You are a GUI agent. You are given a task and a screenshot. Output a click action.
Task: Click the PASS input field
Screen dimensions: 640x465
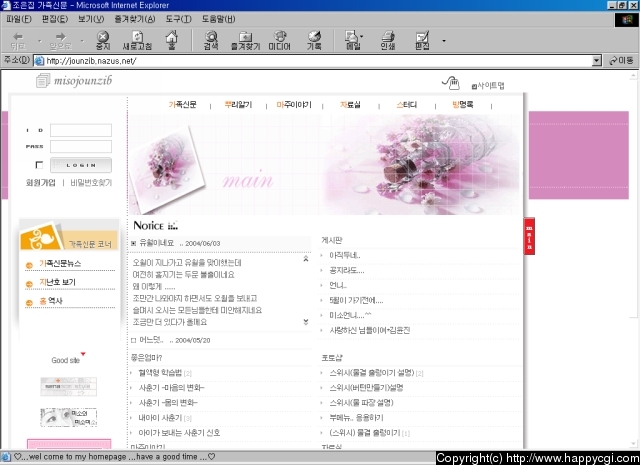pos(81,146)
